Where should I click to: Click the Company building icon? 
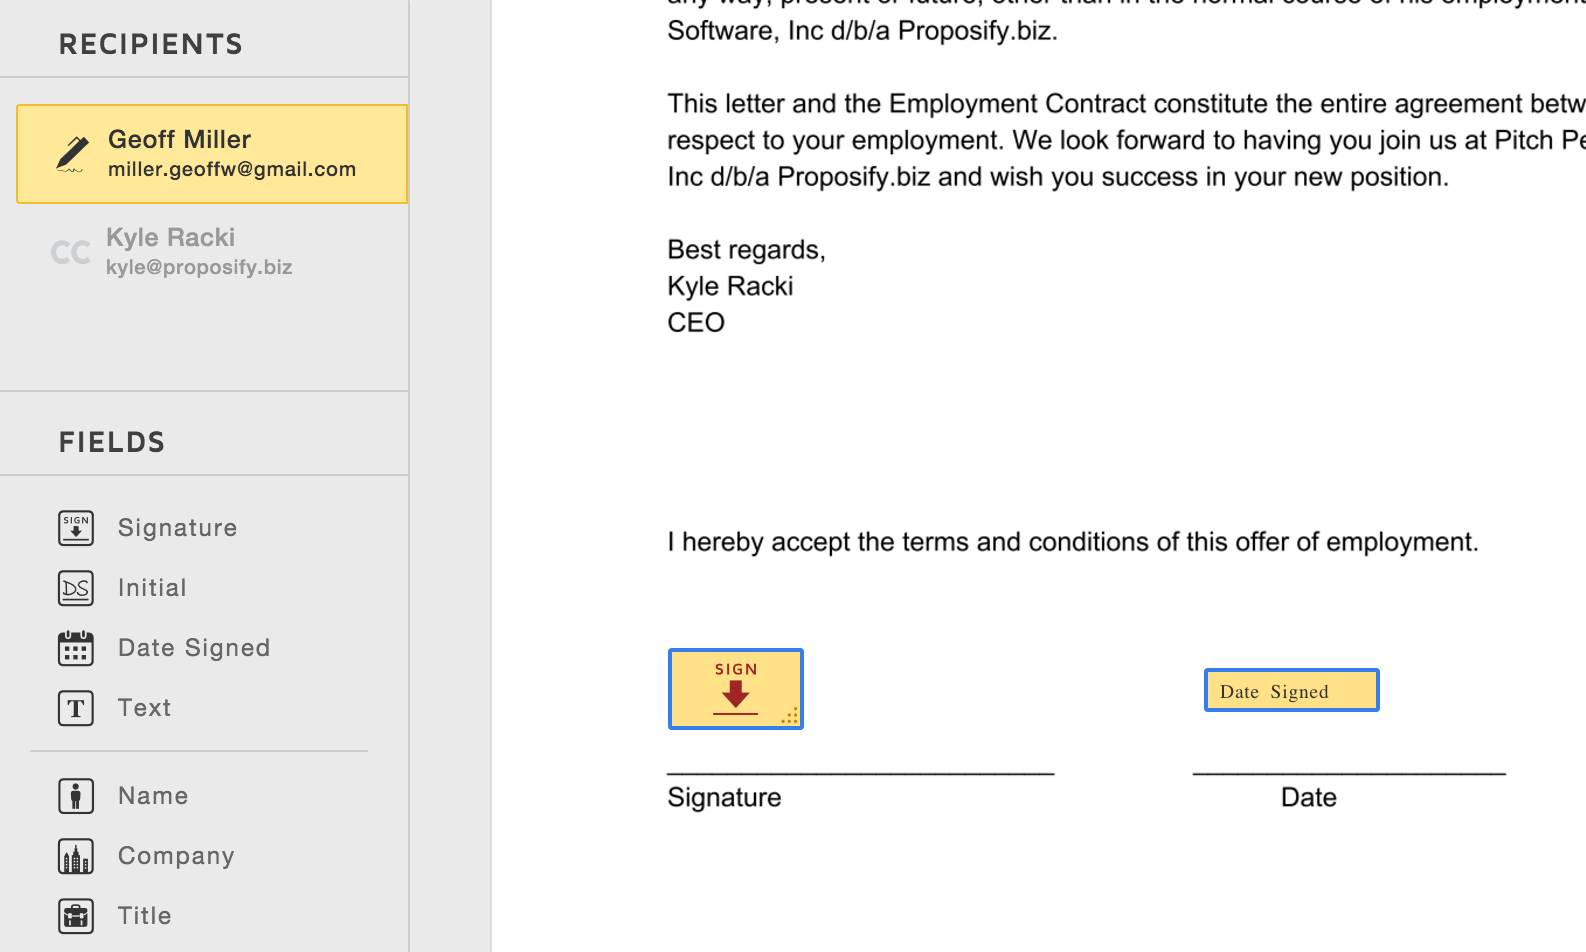tap(76, 856)
